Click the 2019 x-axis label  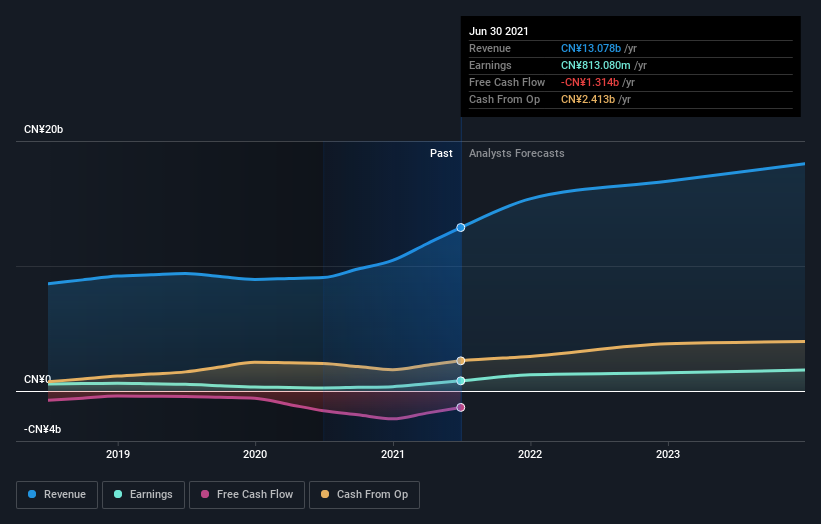(118, 454)
